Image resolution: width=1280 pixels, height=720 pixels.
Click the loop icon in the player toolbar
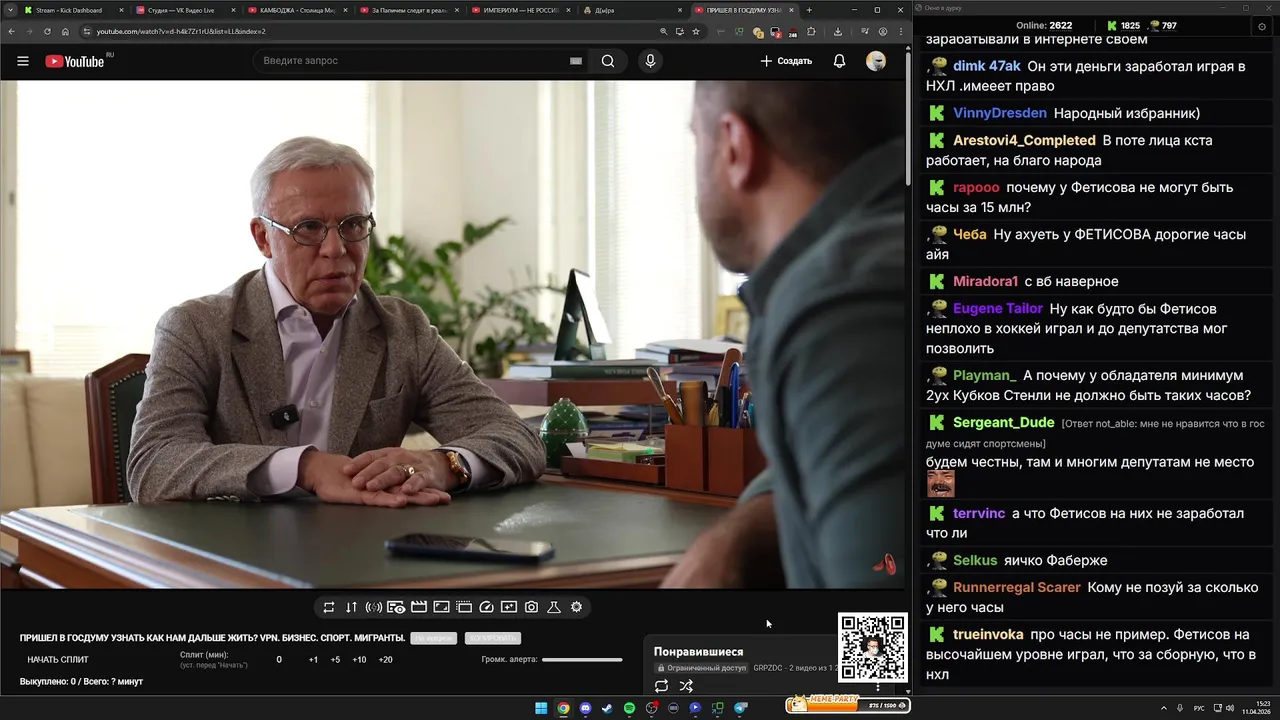328,607
